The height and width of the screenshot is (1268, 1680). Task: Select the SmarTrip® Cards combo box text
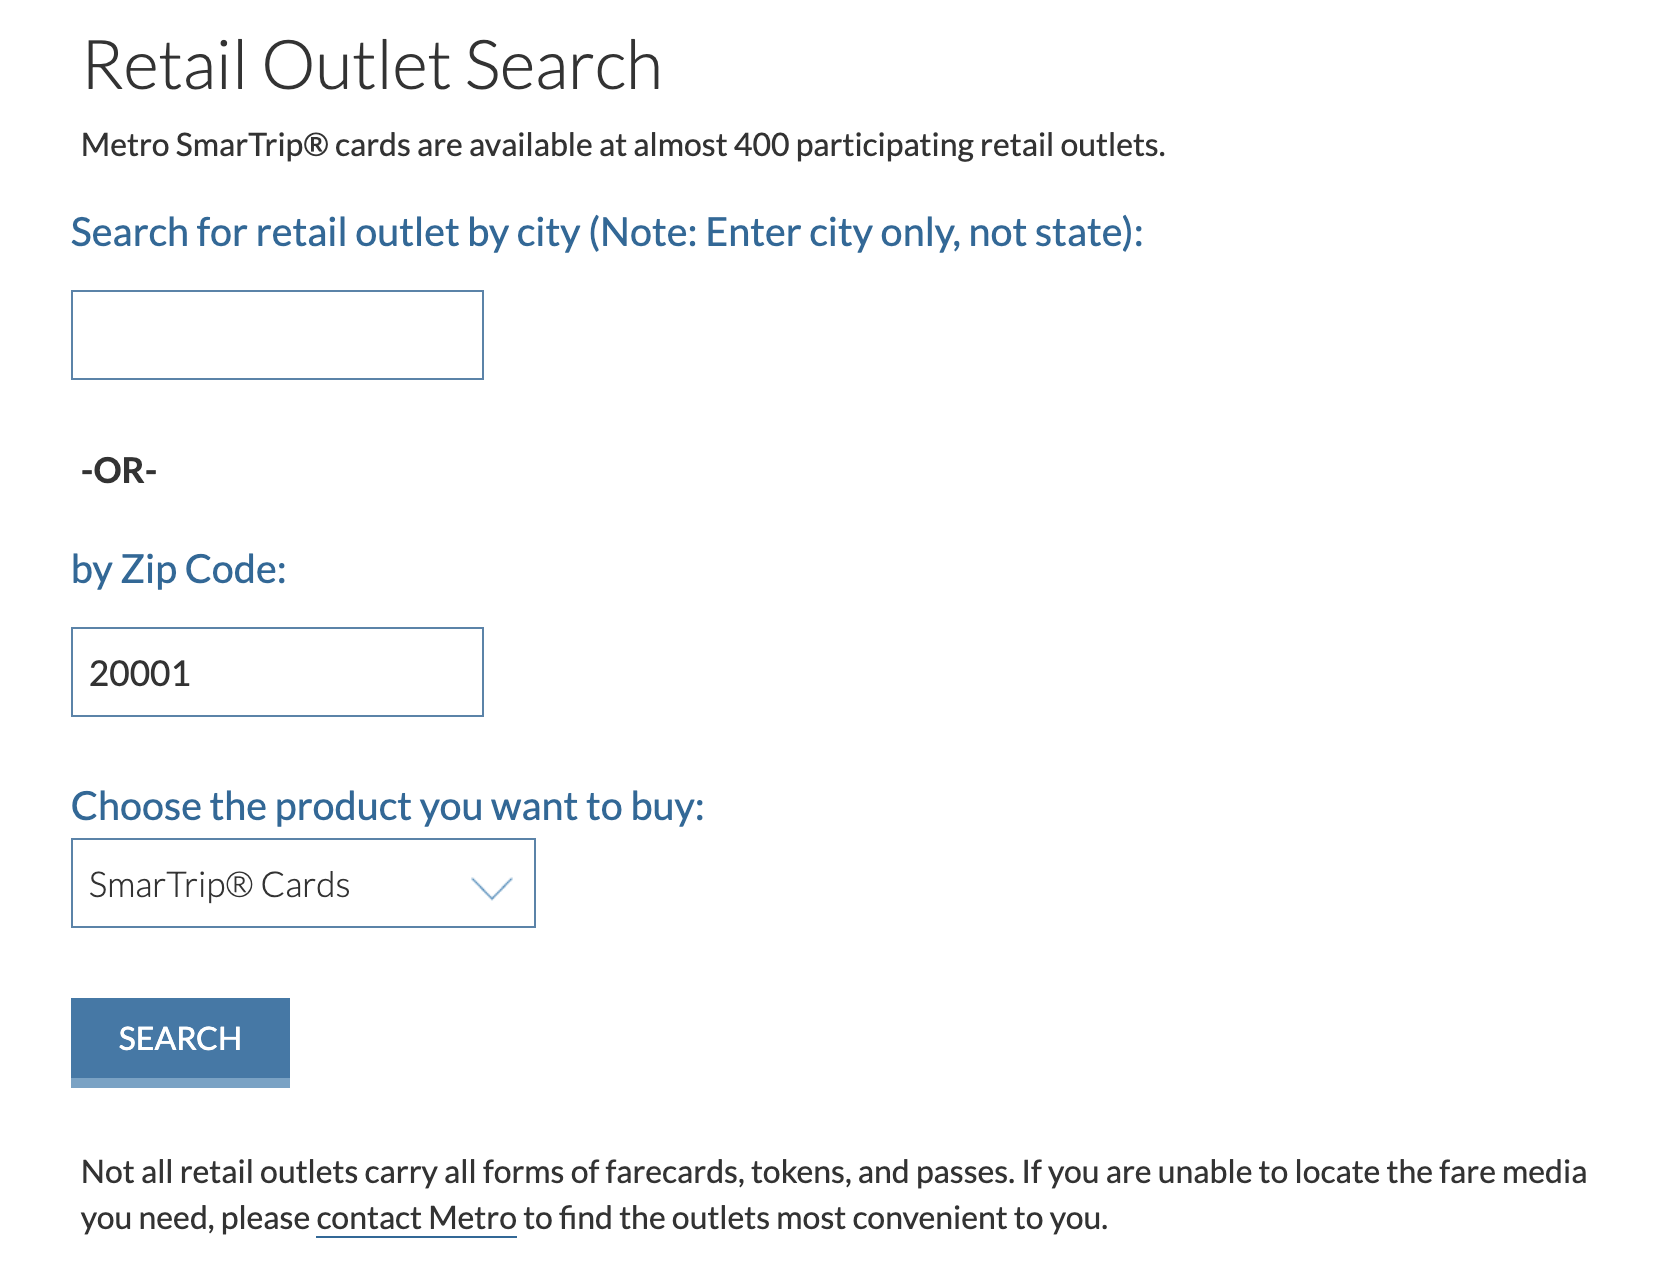[220, 884]
